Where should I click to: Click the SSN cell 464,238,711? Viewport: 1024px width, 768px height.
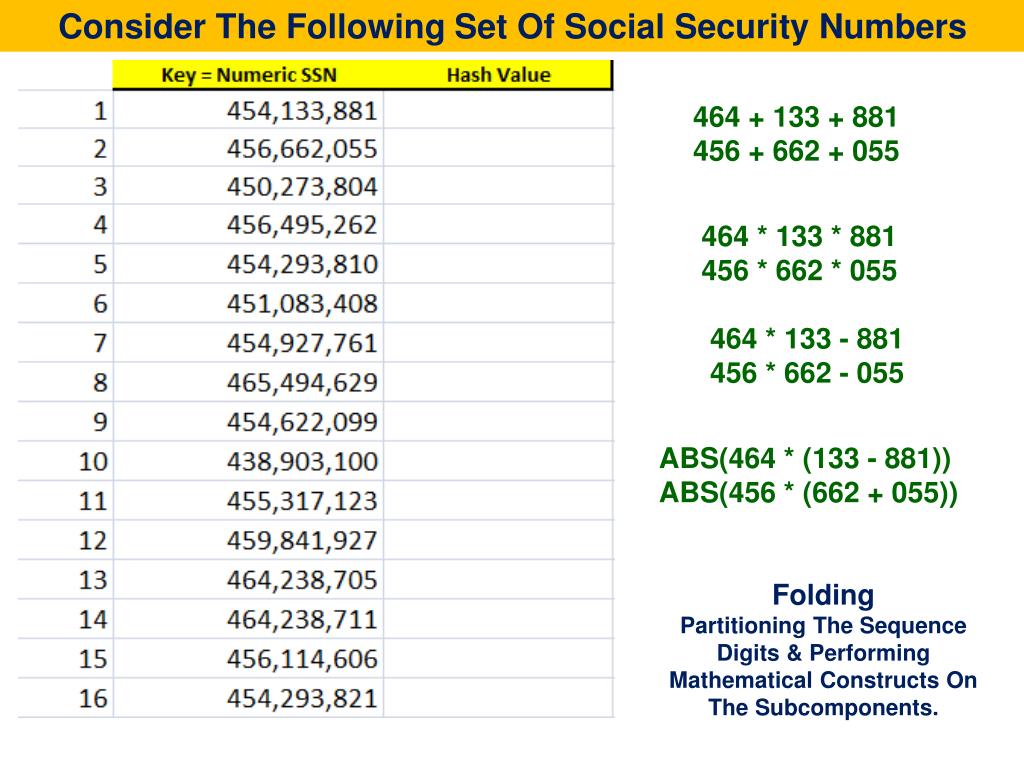click(248, 619)
